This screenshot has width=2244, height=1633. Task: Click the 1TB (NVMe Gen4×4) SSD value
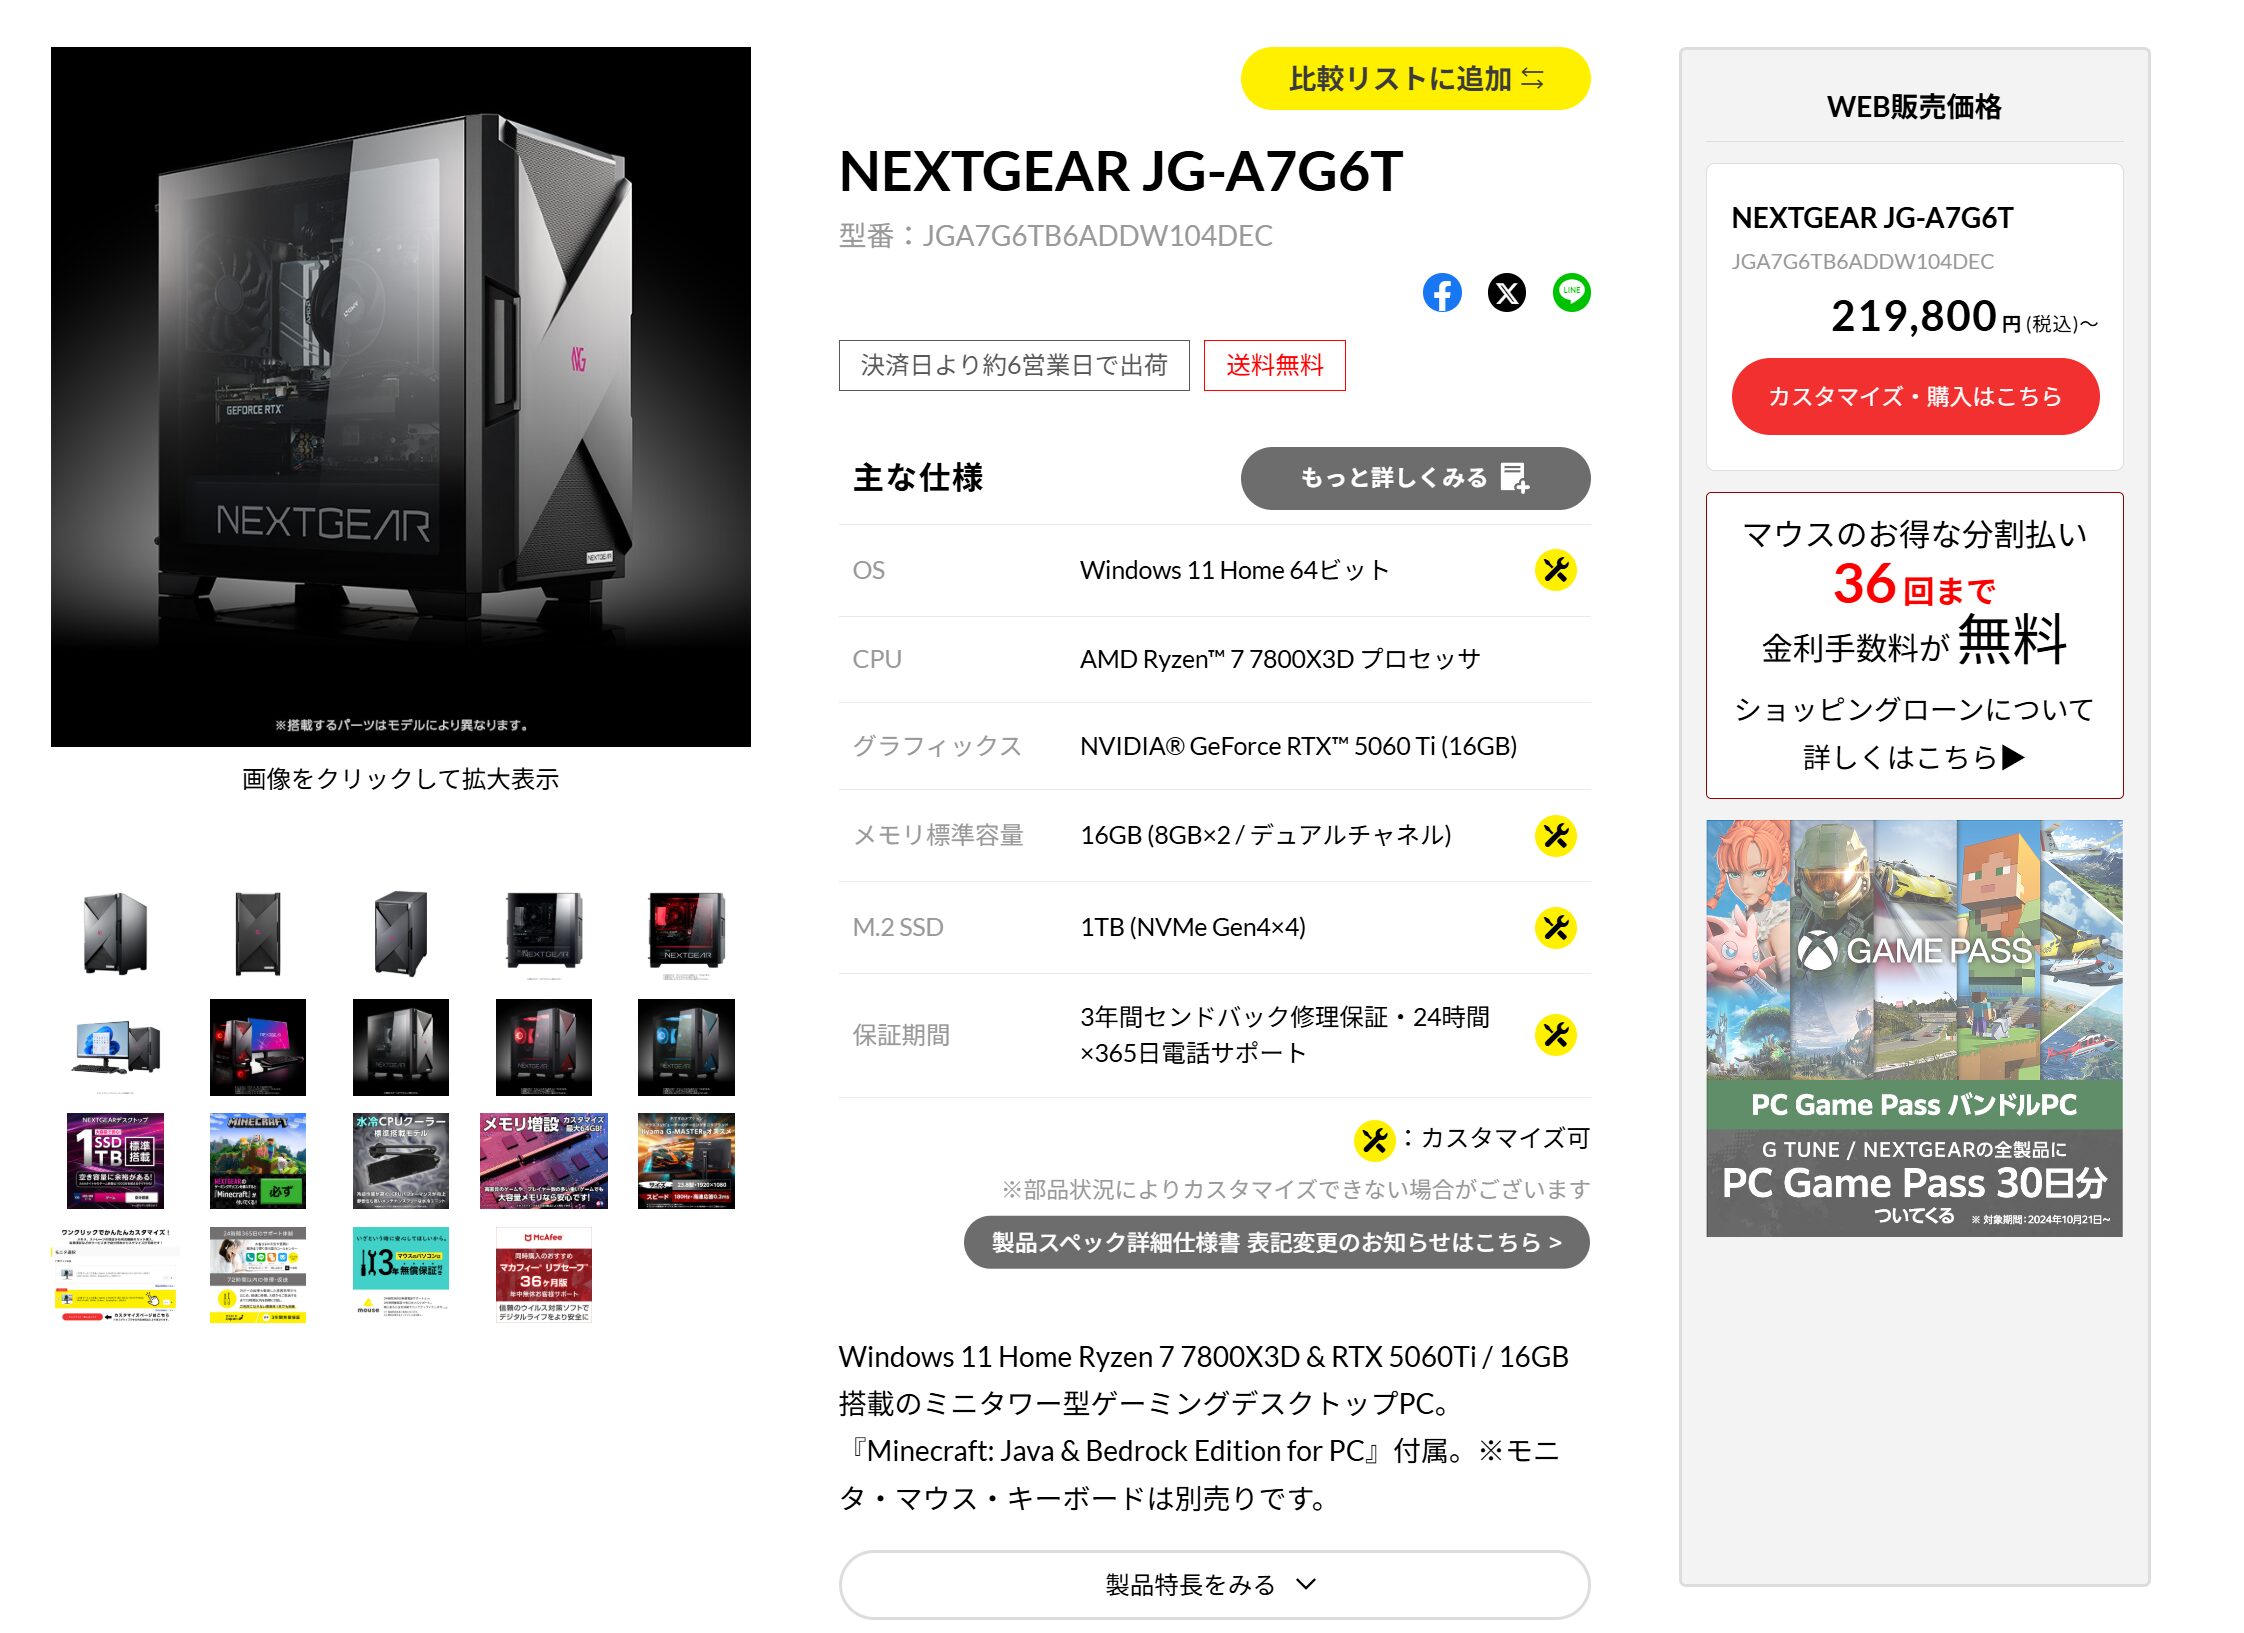coord(1193,927)
